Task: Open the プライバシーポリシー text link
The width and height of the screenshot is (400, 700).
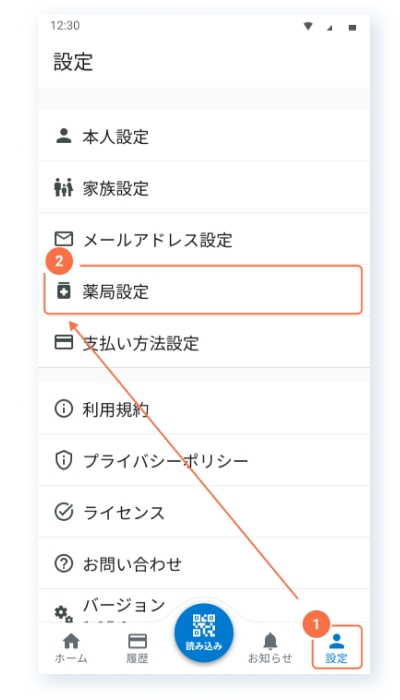Action: [x=166, y=460]
